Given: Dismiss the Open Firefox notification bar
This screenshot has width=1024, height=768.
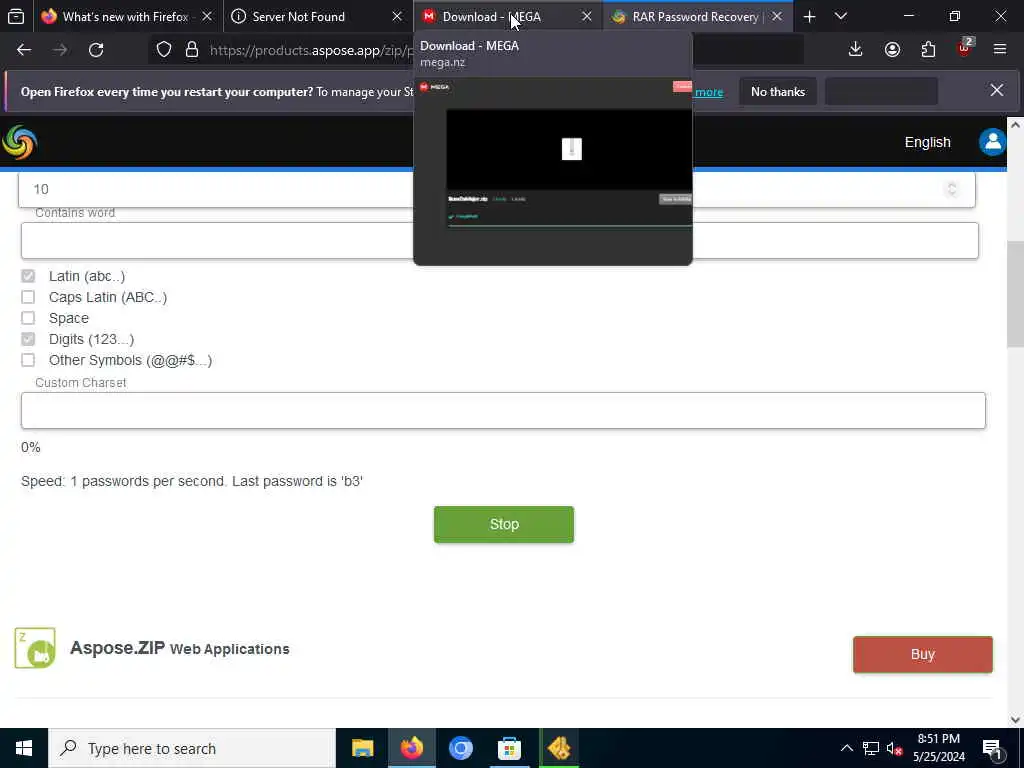Looking at the screenshot, I should 997,90.
